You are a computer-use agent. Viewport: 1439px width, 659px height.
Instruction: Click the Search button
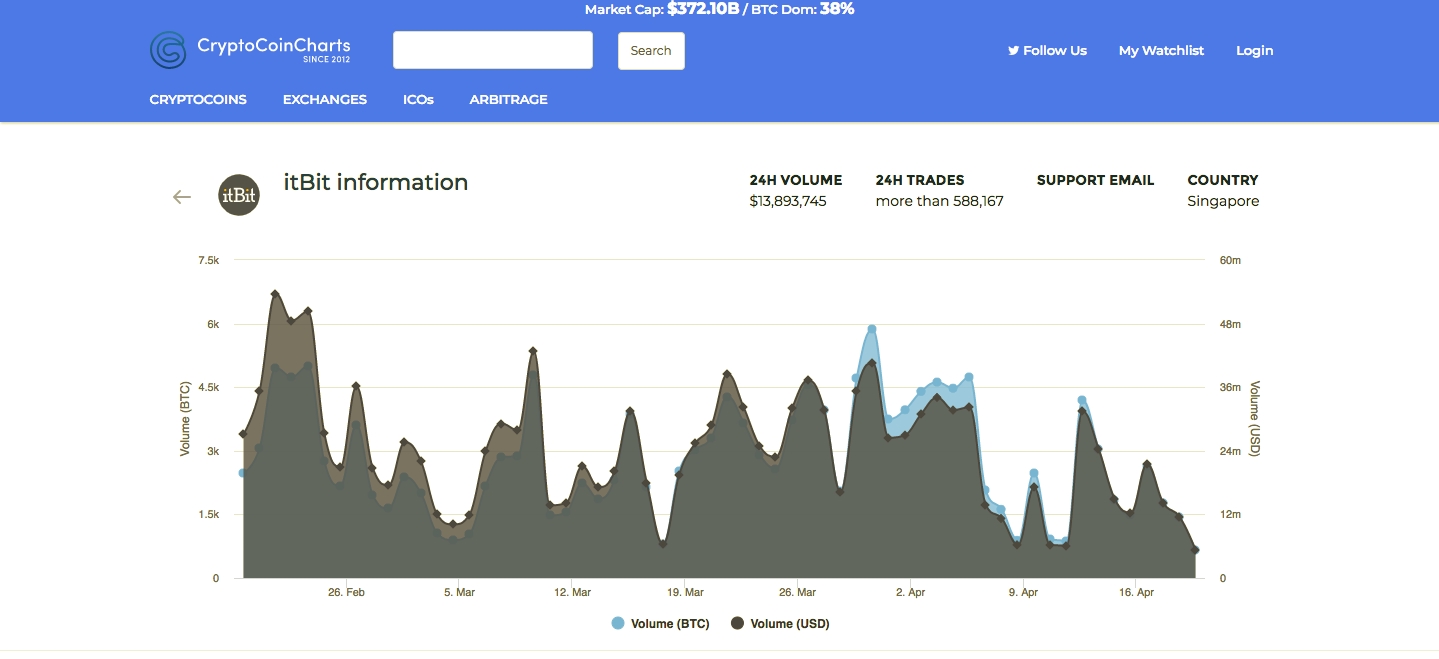tap(651, 51)
